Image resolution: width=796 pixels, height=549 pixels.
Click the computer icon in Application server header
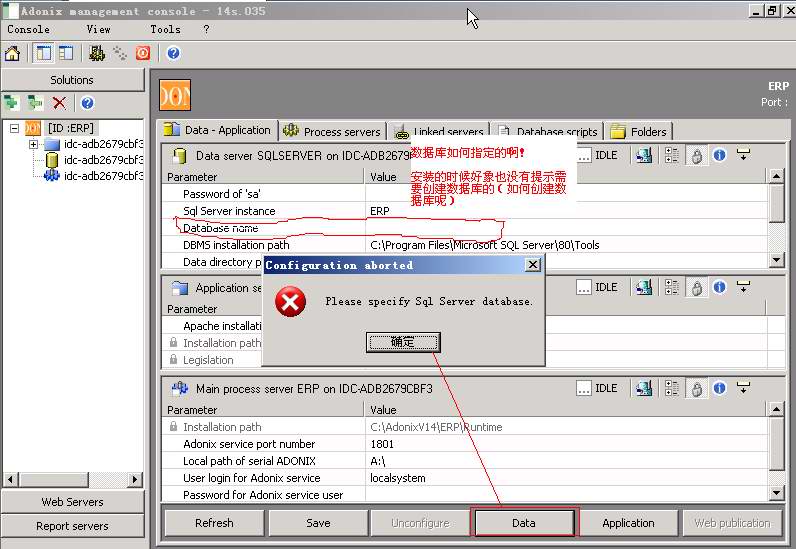click(645, 288)
